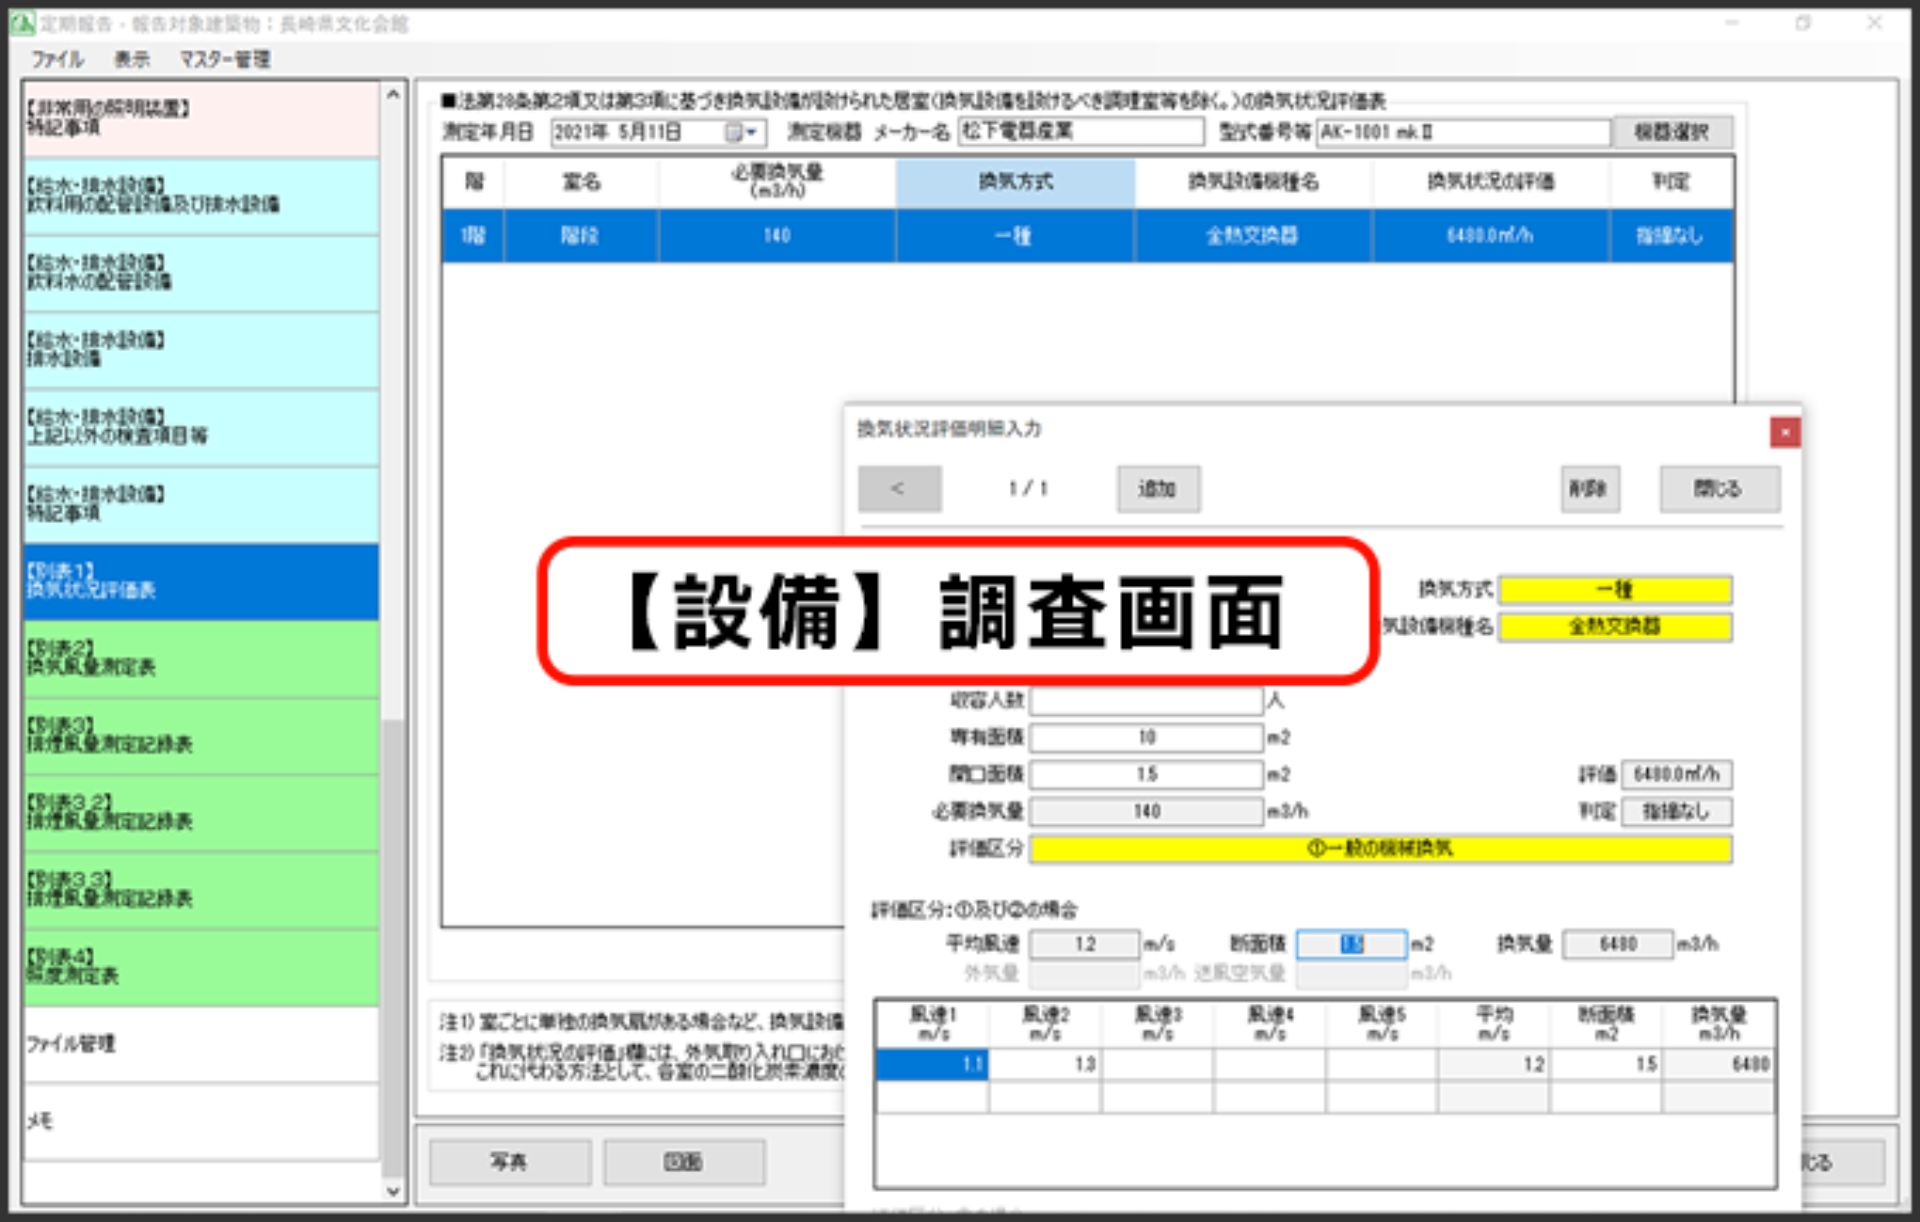Image resolution: width=1920 pixels, height=1222 pixels.
Task: Select 飲料用の配管設備及び排水設備 sidebar item
Action: point(201,196)
